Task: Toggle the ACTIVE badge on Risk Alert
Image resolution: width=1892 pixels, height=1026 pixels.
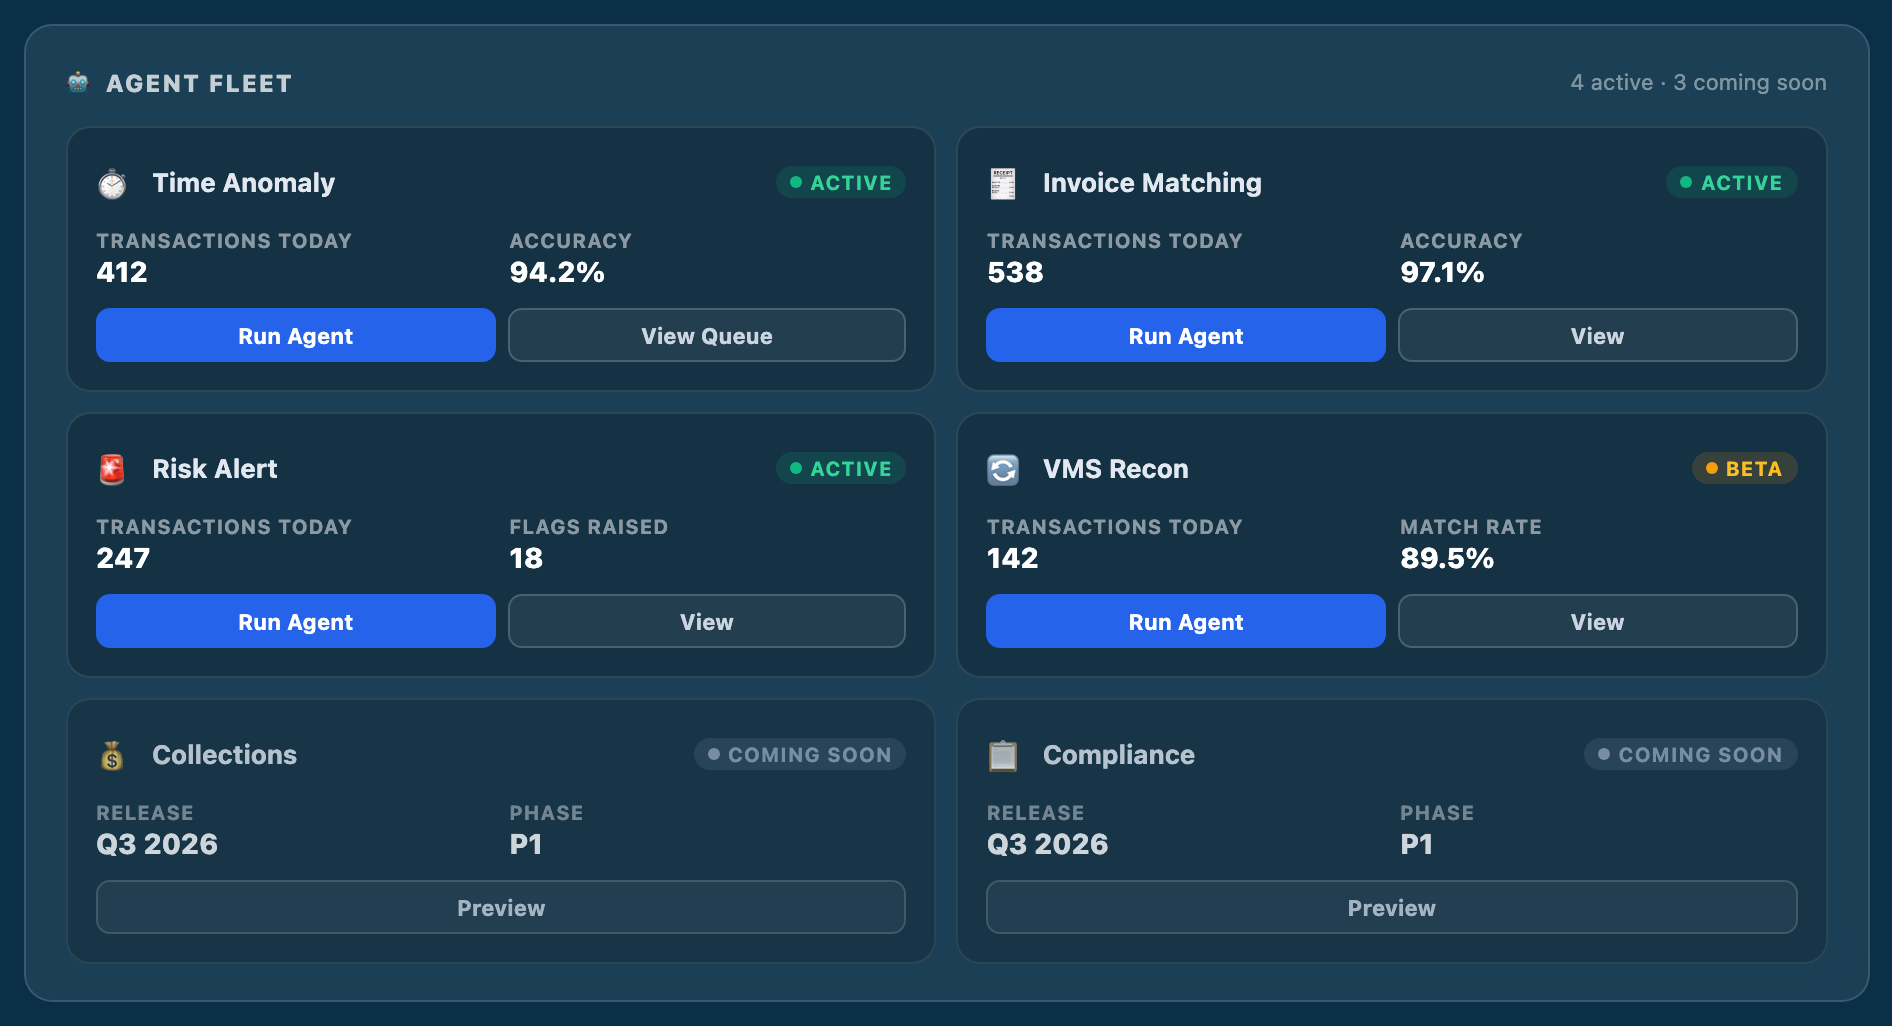Action: pos(841,468)
